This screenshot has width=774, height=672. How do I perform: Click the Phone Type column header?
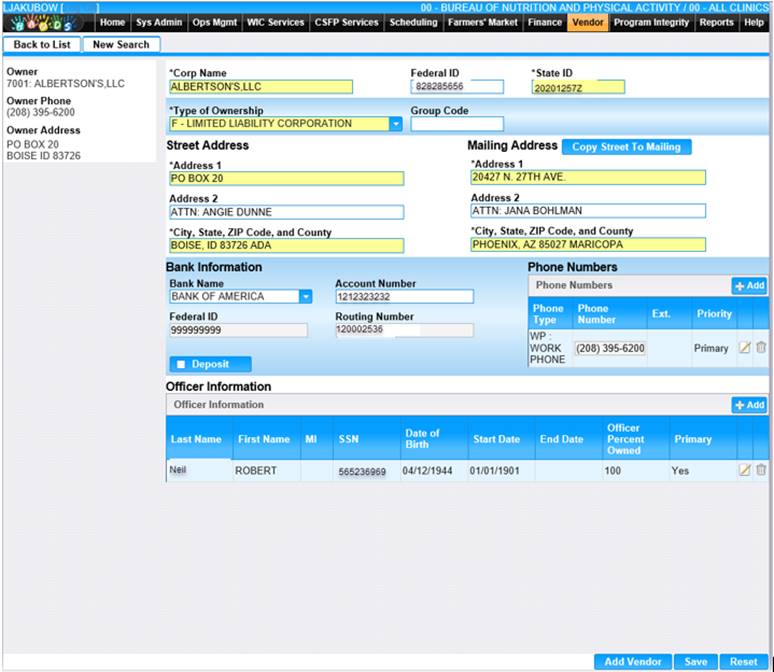tap(550, 314)
